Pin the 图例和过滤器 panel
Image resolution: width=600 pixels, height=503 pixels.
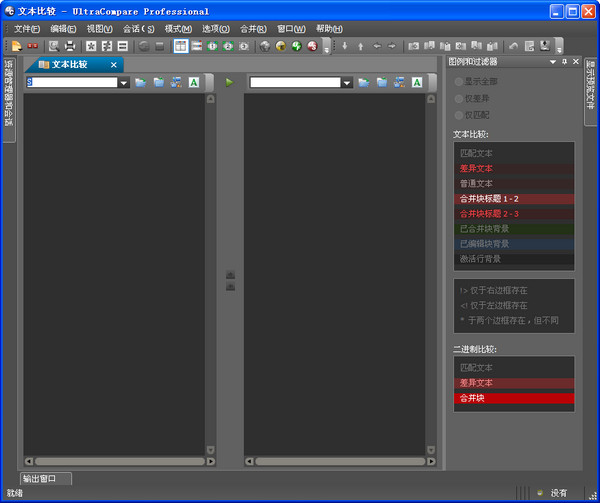pos(563,62)
